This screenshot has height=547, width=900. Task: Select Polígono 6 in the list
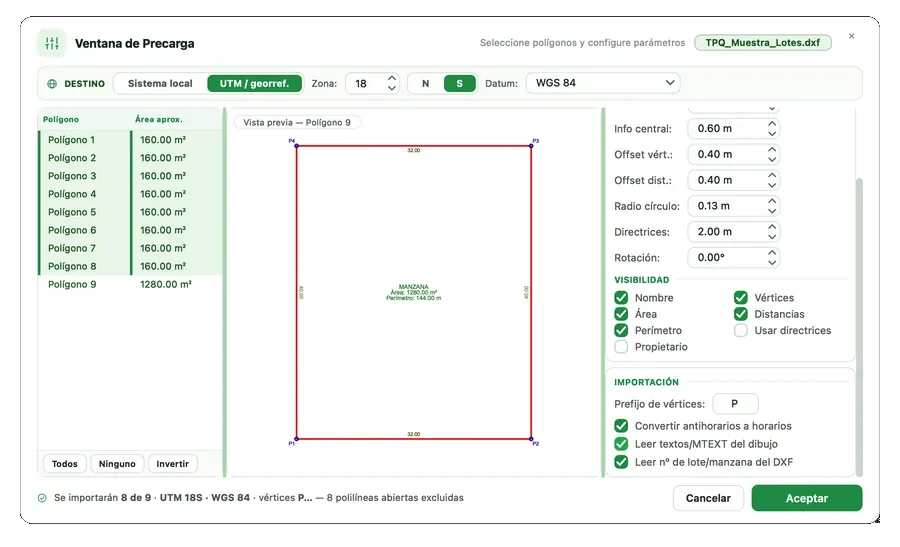click(130, 230)
